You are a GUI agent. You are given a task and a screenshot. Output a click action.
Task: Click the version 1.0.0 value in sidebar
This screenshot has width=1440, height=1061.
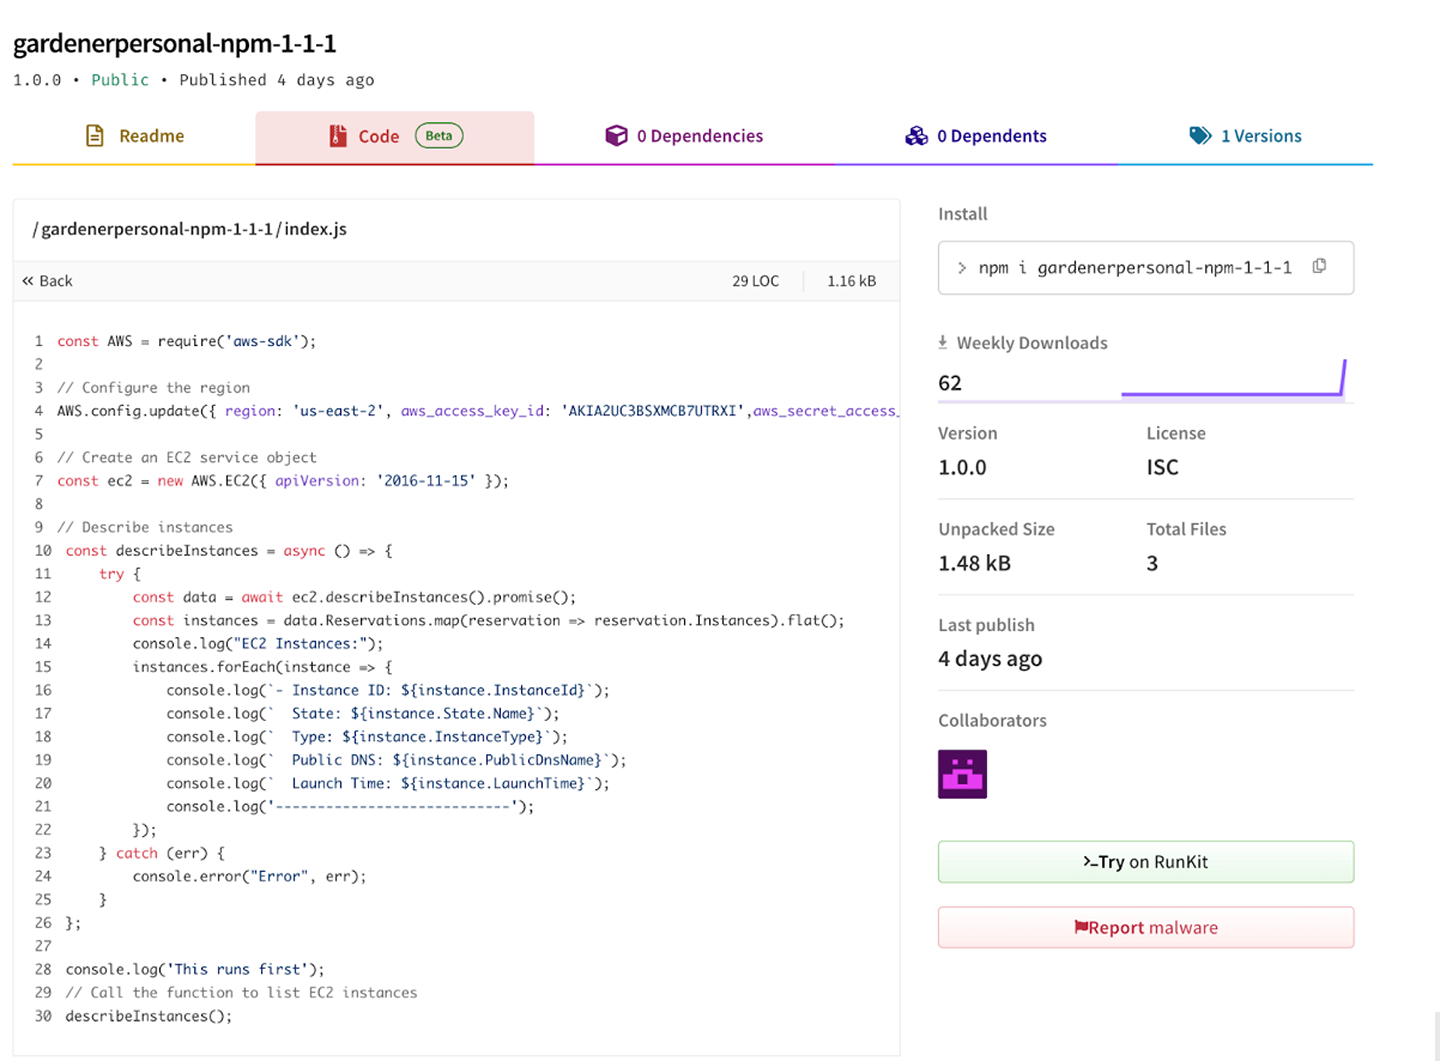tap(962, 467)
